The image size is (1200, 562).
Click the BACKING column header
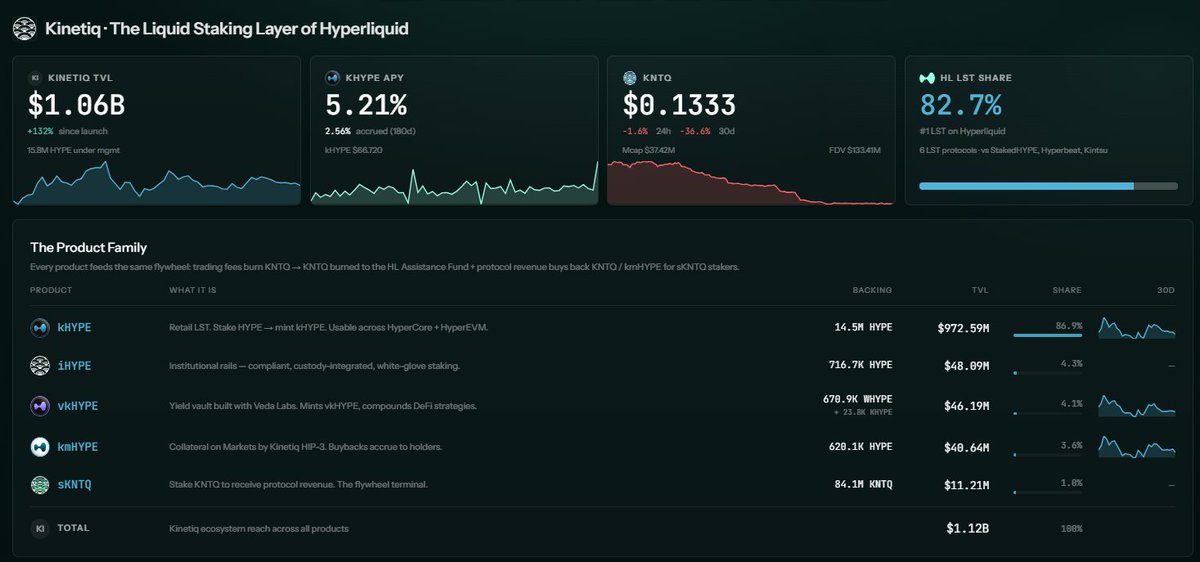tap(872, 290)
